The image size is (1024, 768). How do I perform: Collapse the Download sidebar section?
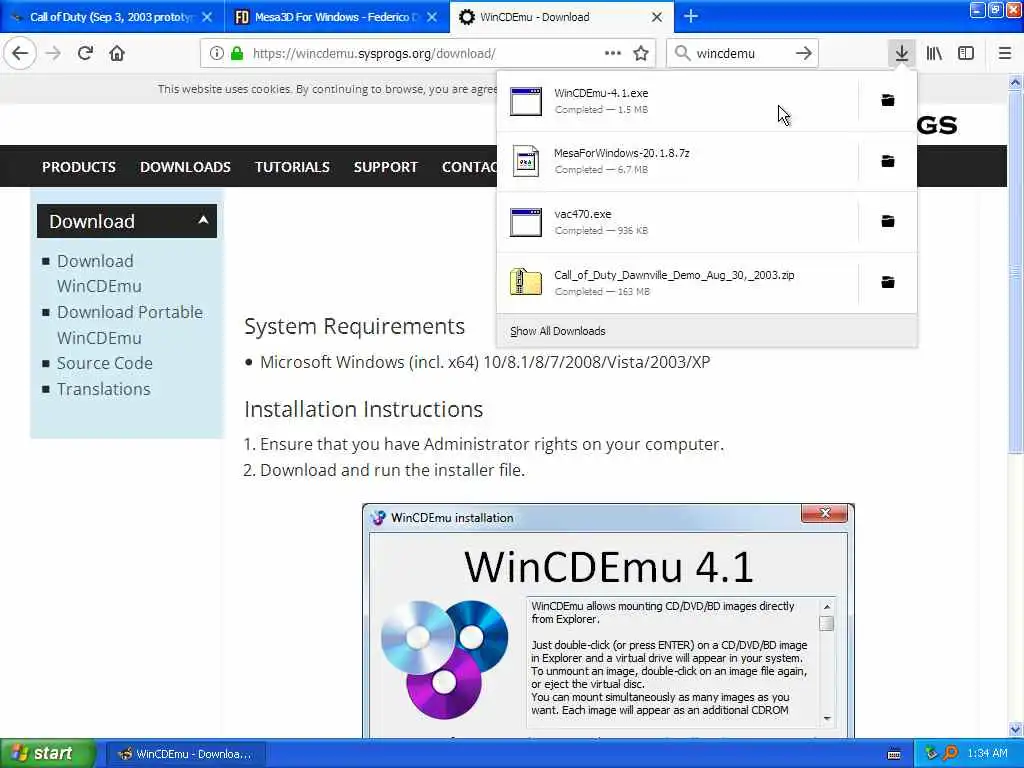click(x=127, y=221)
